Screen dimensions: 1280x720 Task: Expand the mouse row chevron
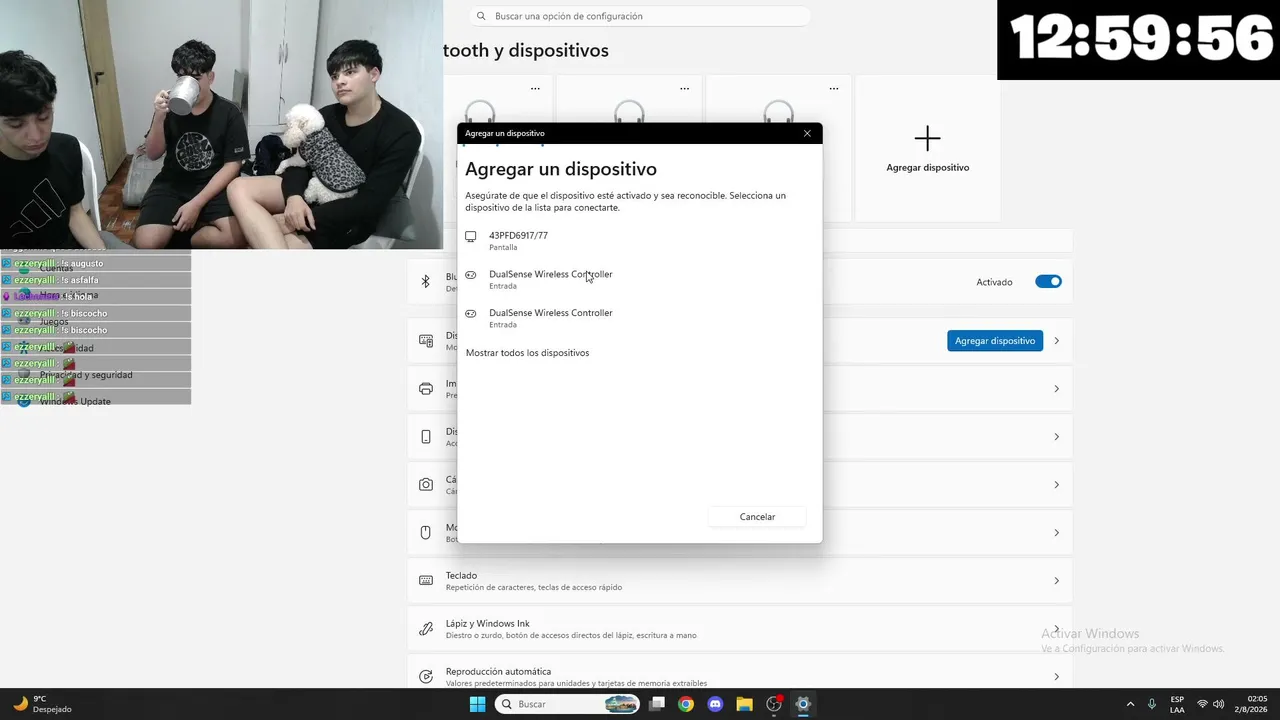[x=1056, y=533]
